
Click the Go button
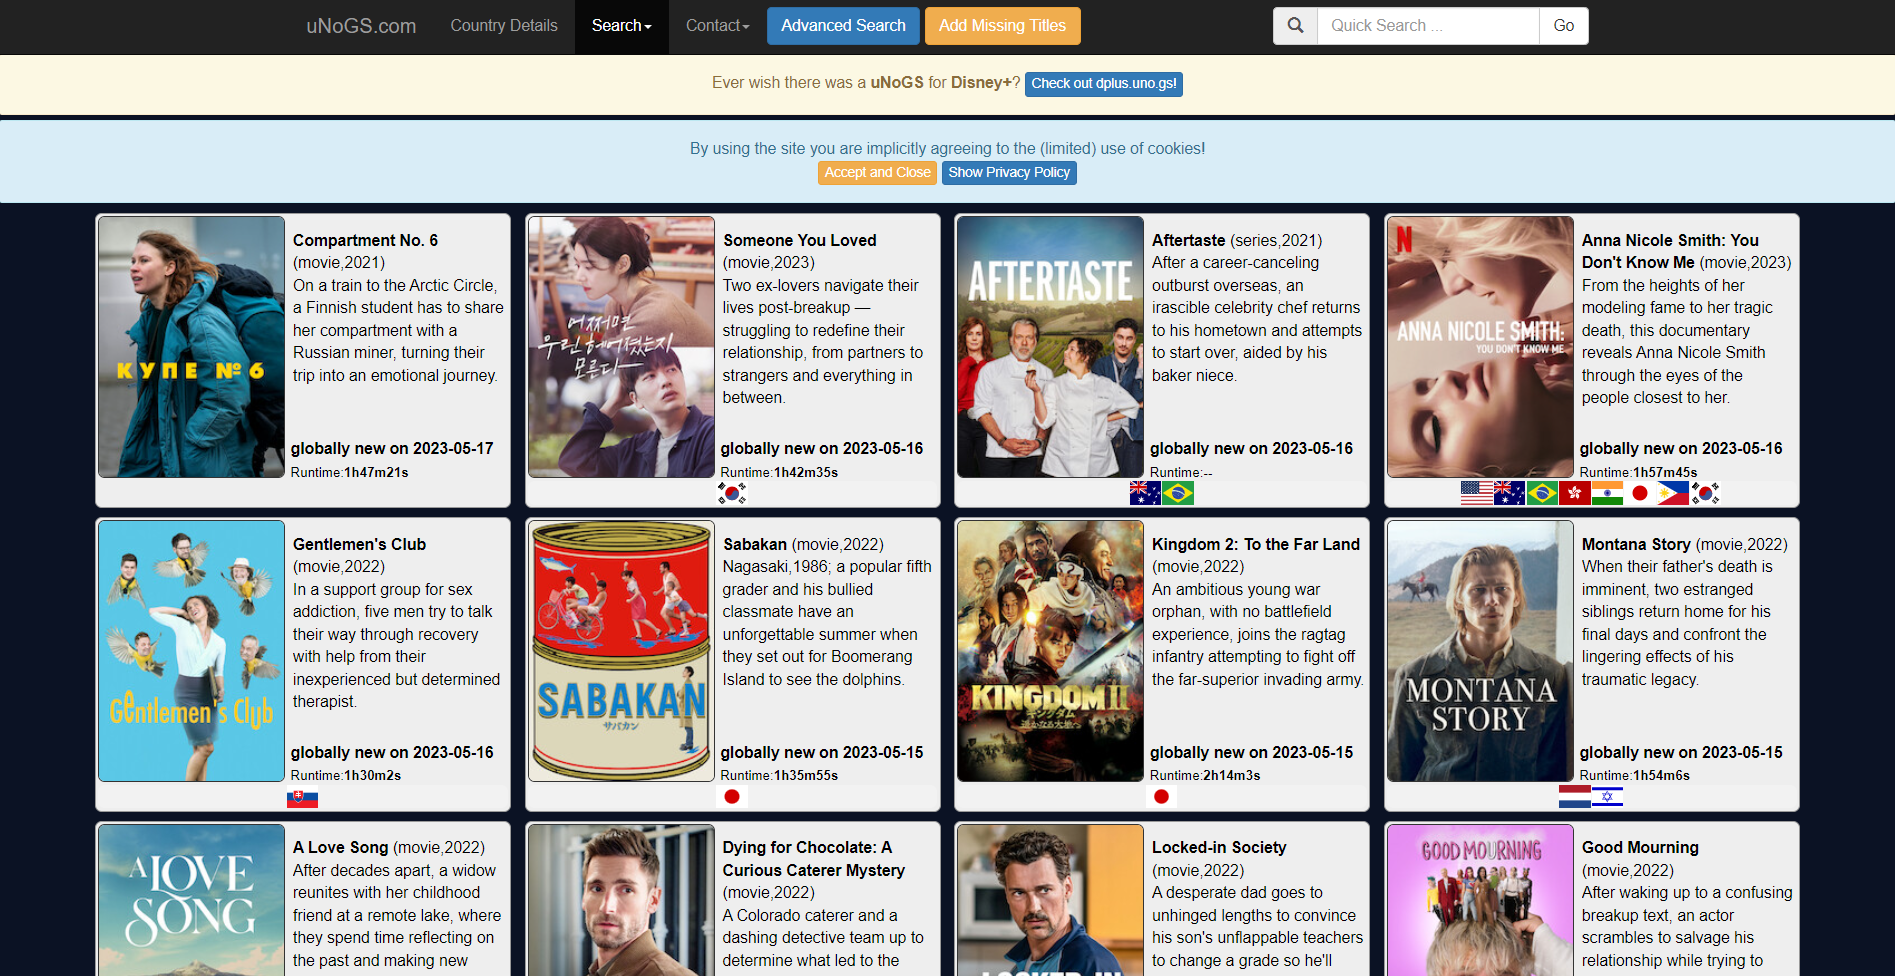click(x=1563, y=26)
